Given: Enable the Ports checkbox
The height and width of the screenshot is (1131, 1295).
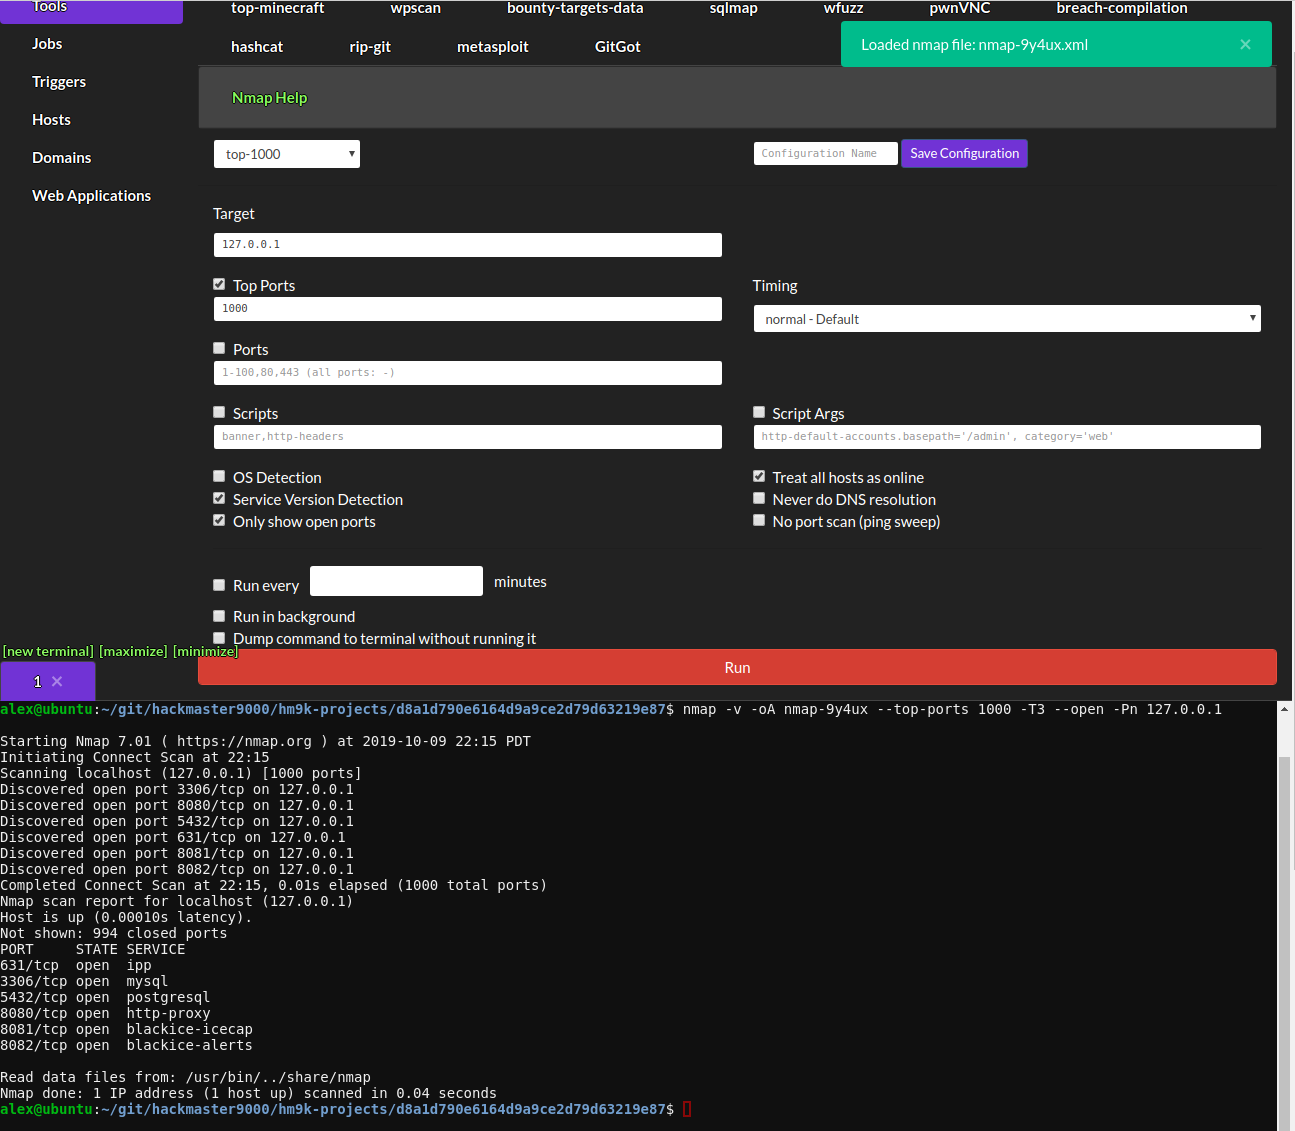Looking at the screenshot, I should point(219,348).
